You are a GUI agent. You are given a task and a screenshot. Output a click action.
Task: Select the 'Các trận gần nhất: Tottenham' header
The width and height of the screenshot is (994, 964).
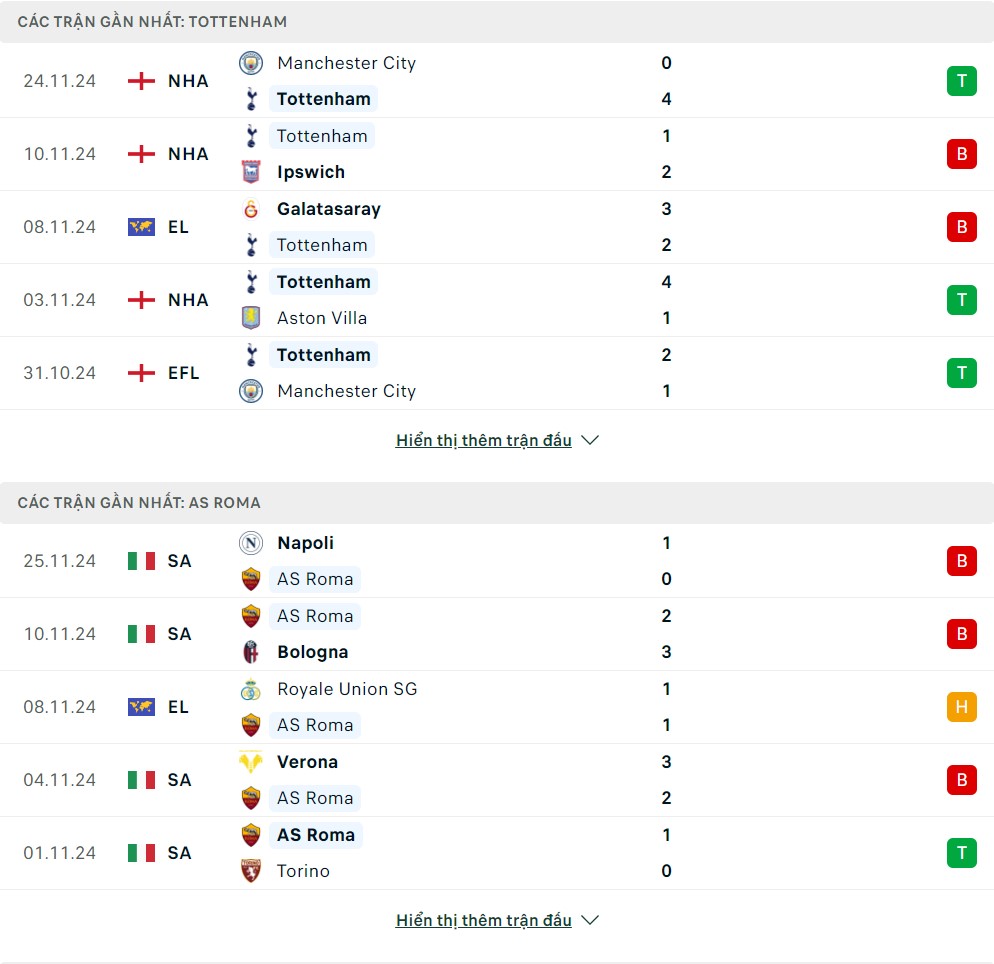(152, 21)
